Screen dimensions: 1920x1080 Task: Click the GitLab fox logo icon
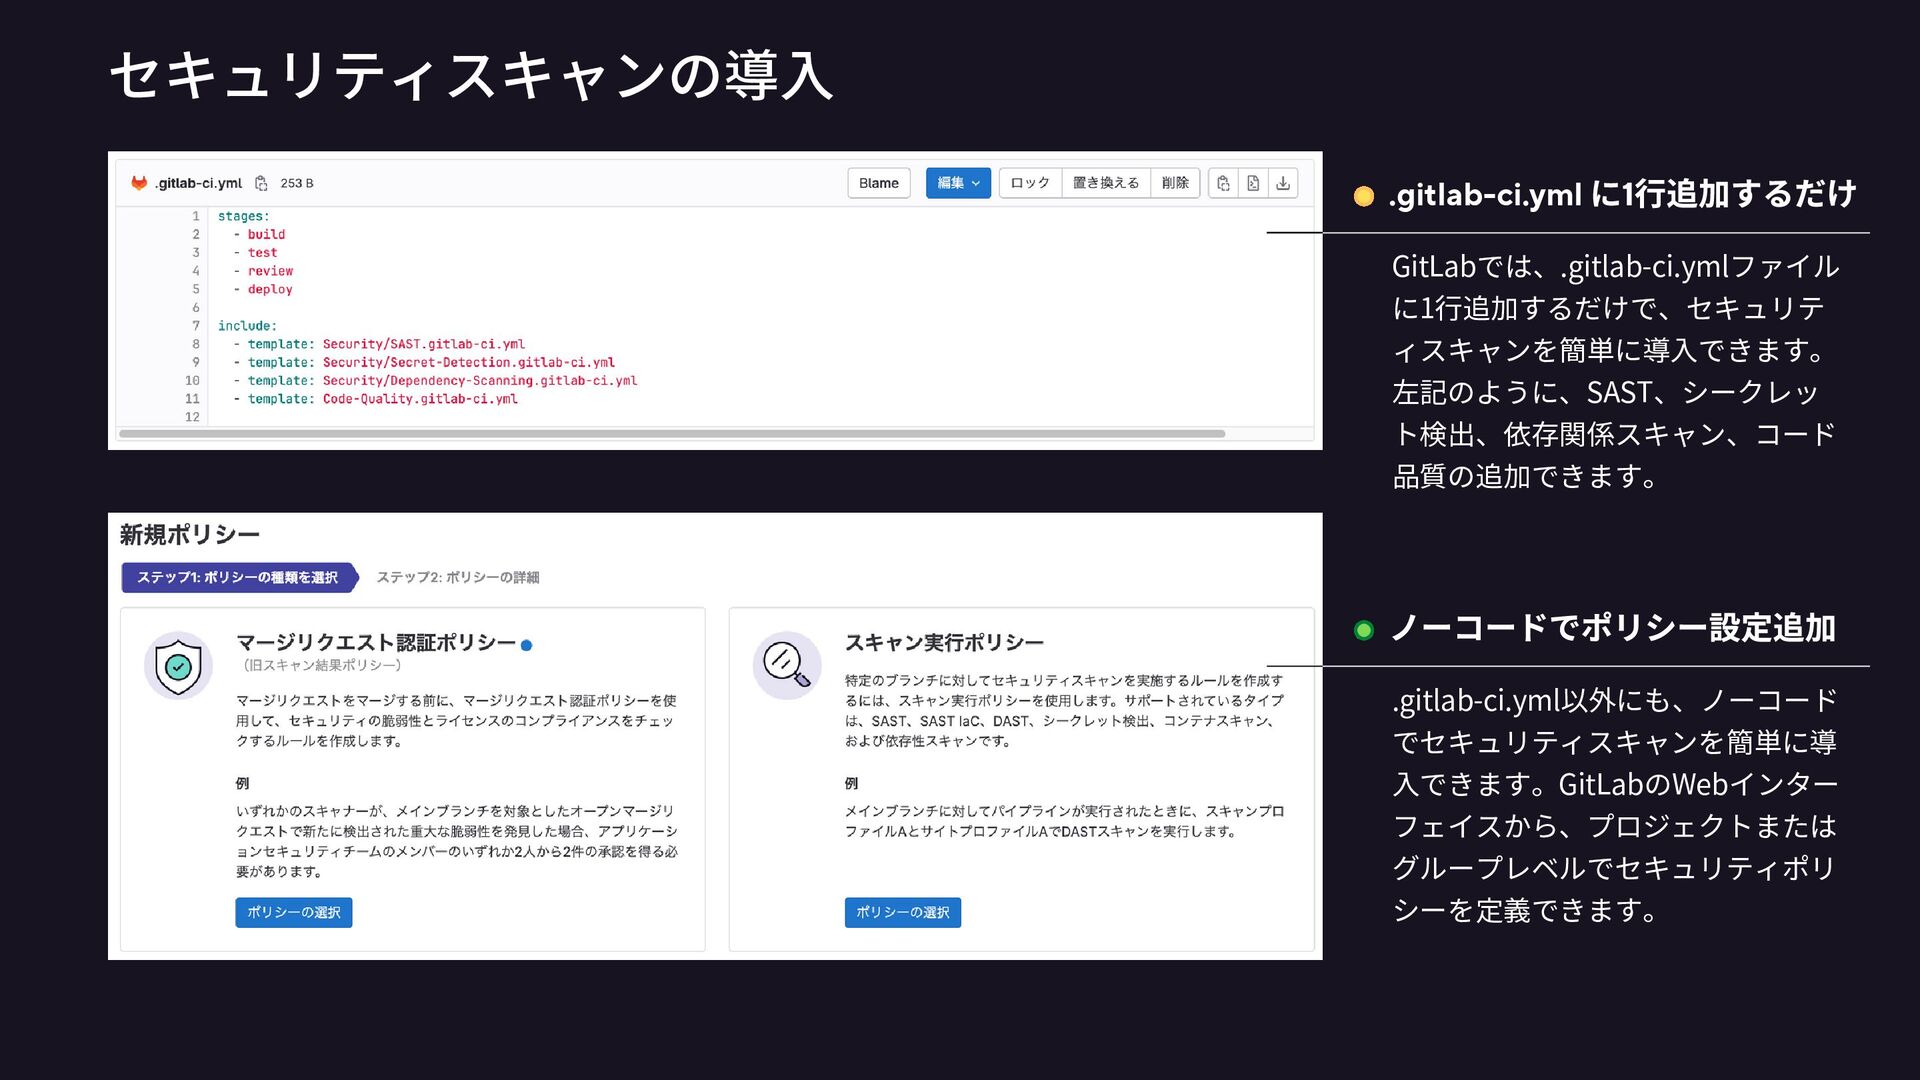click(139, 183)
